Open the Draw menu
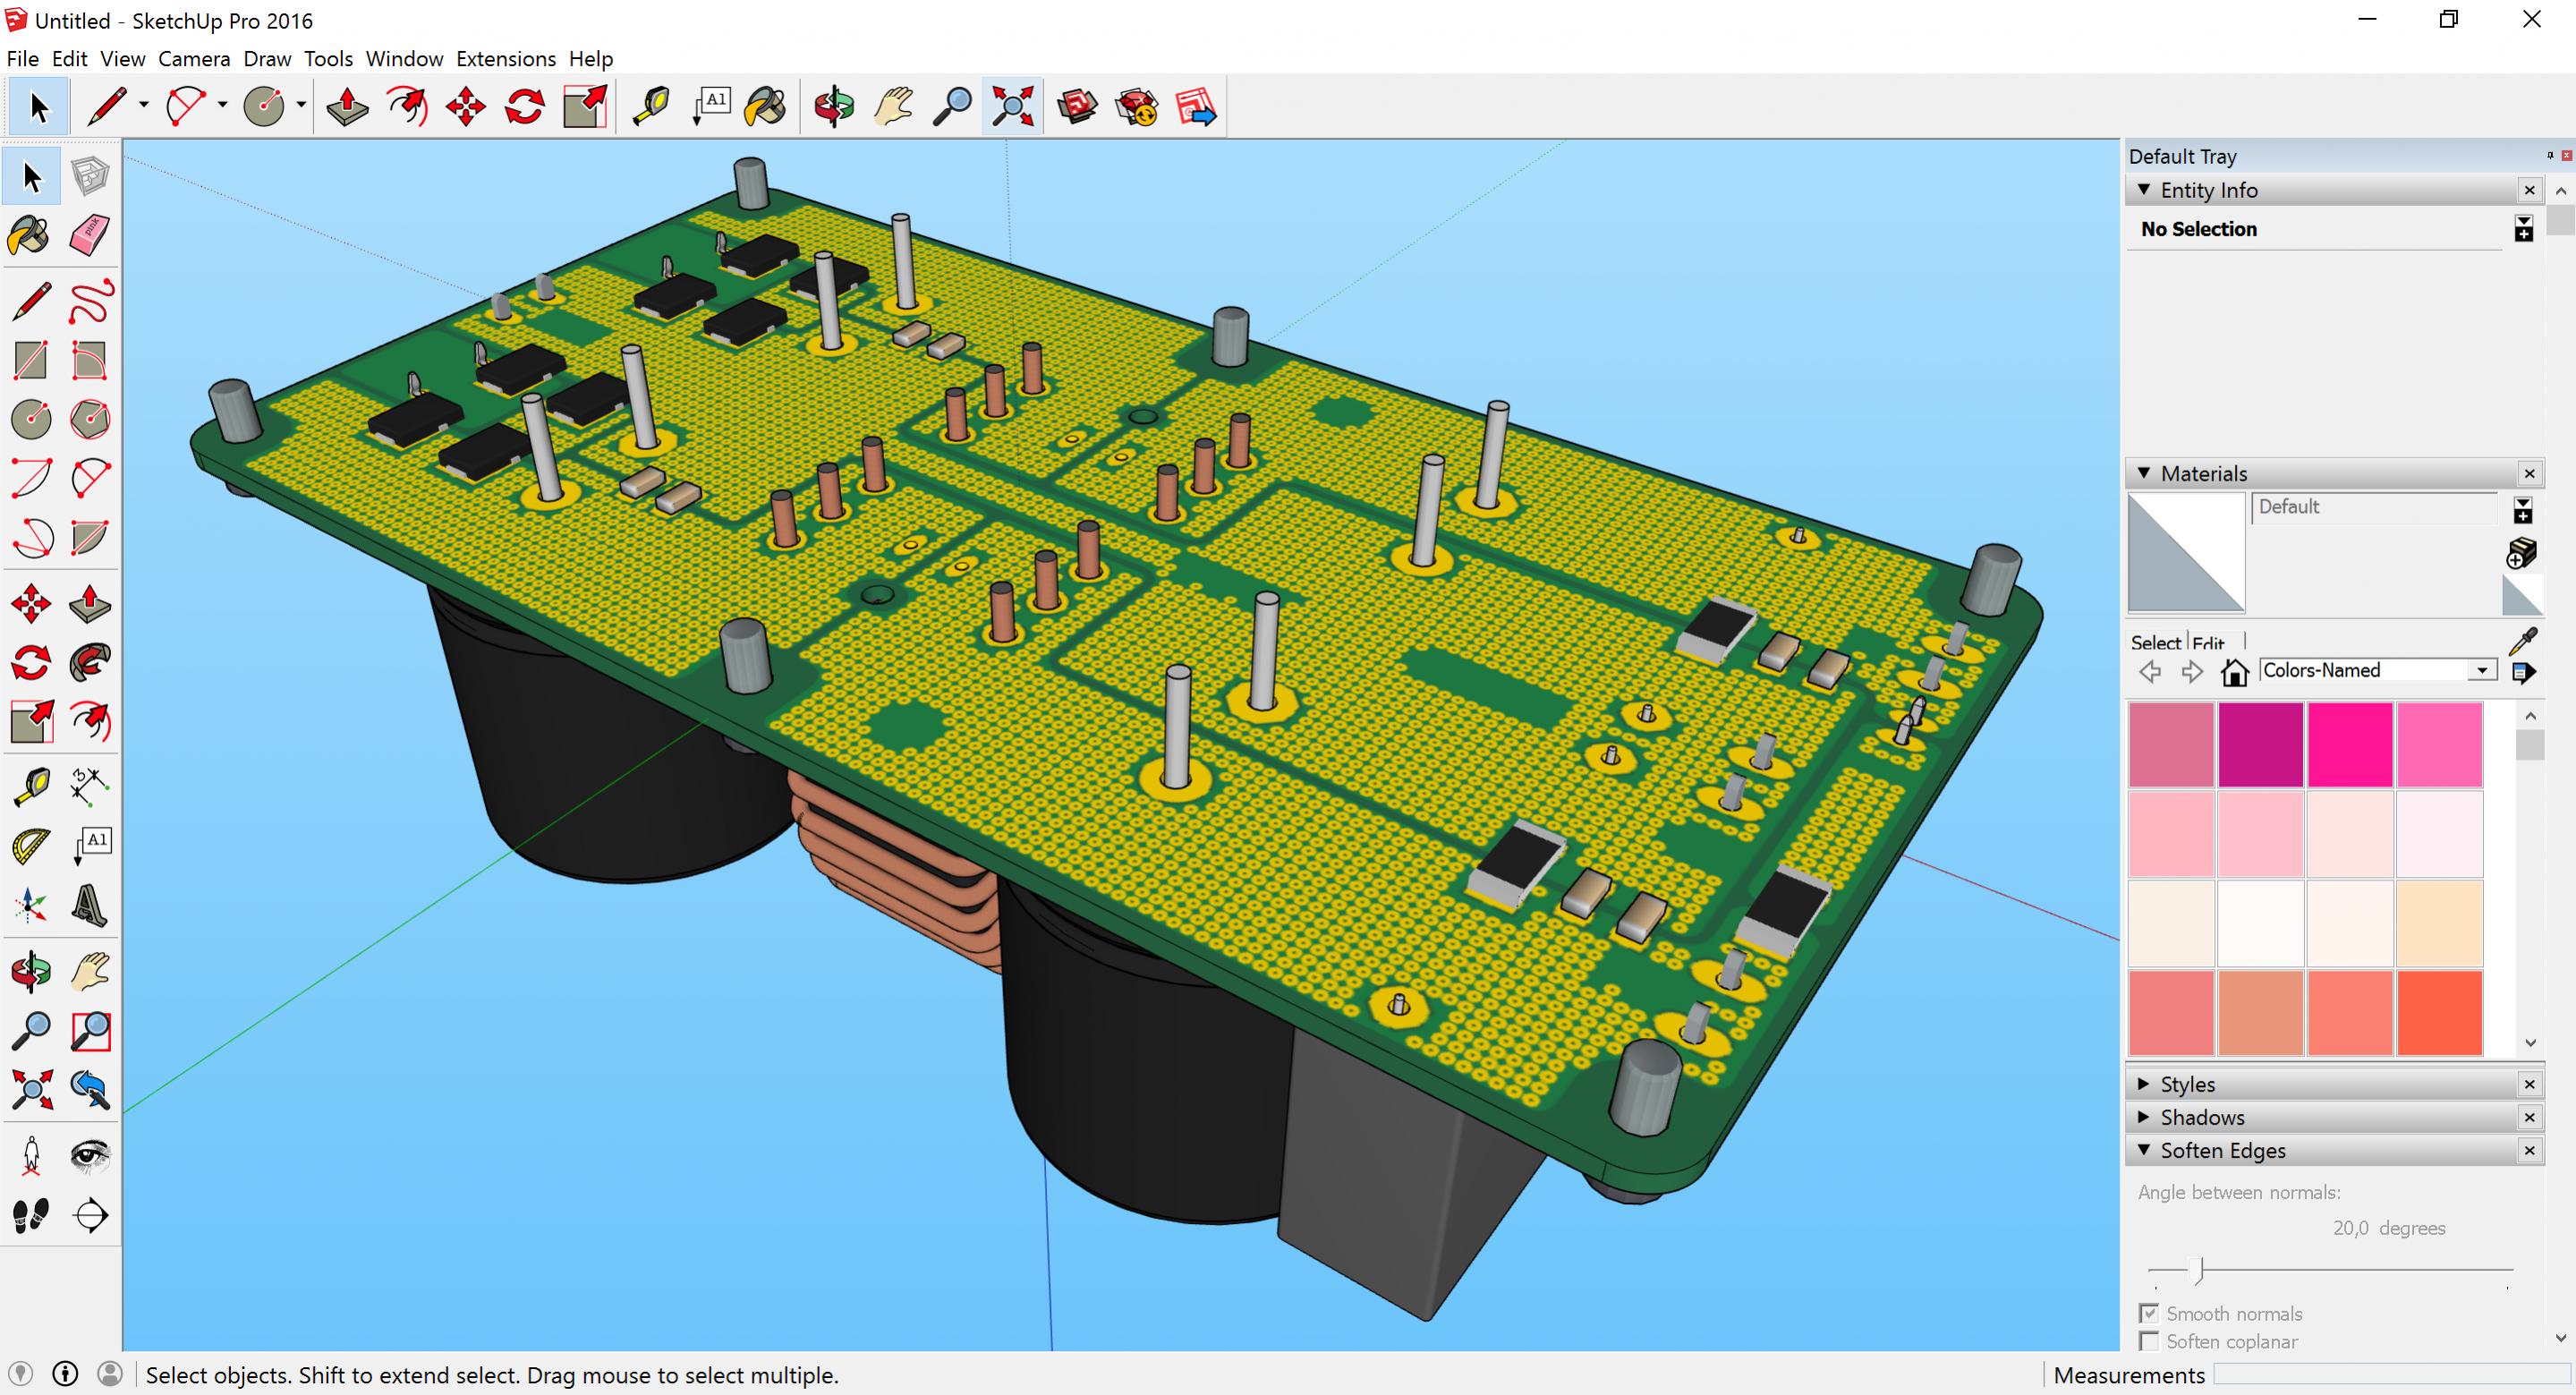Screen dimensions: 2576x1395 267,59
